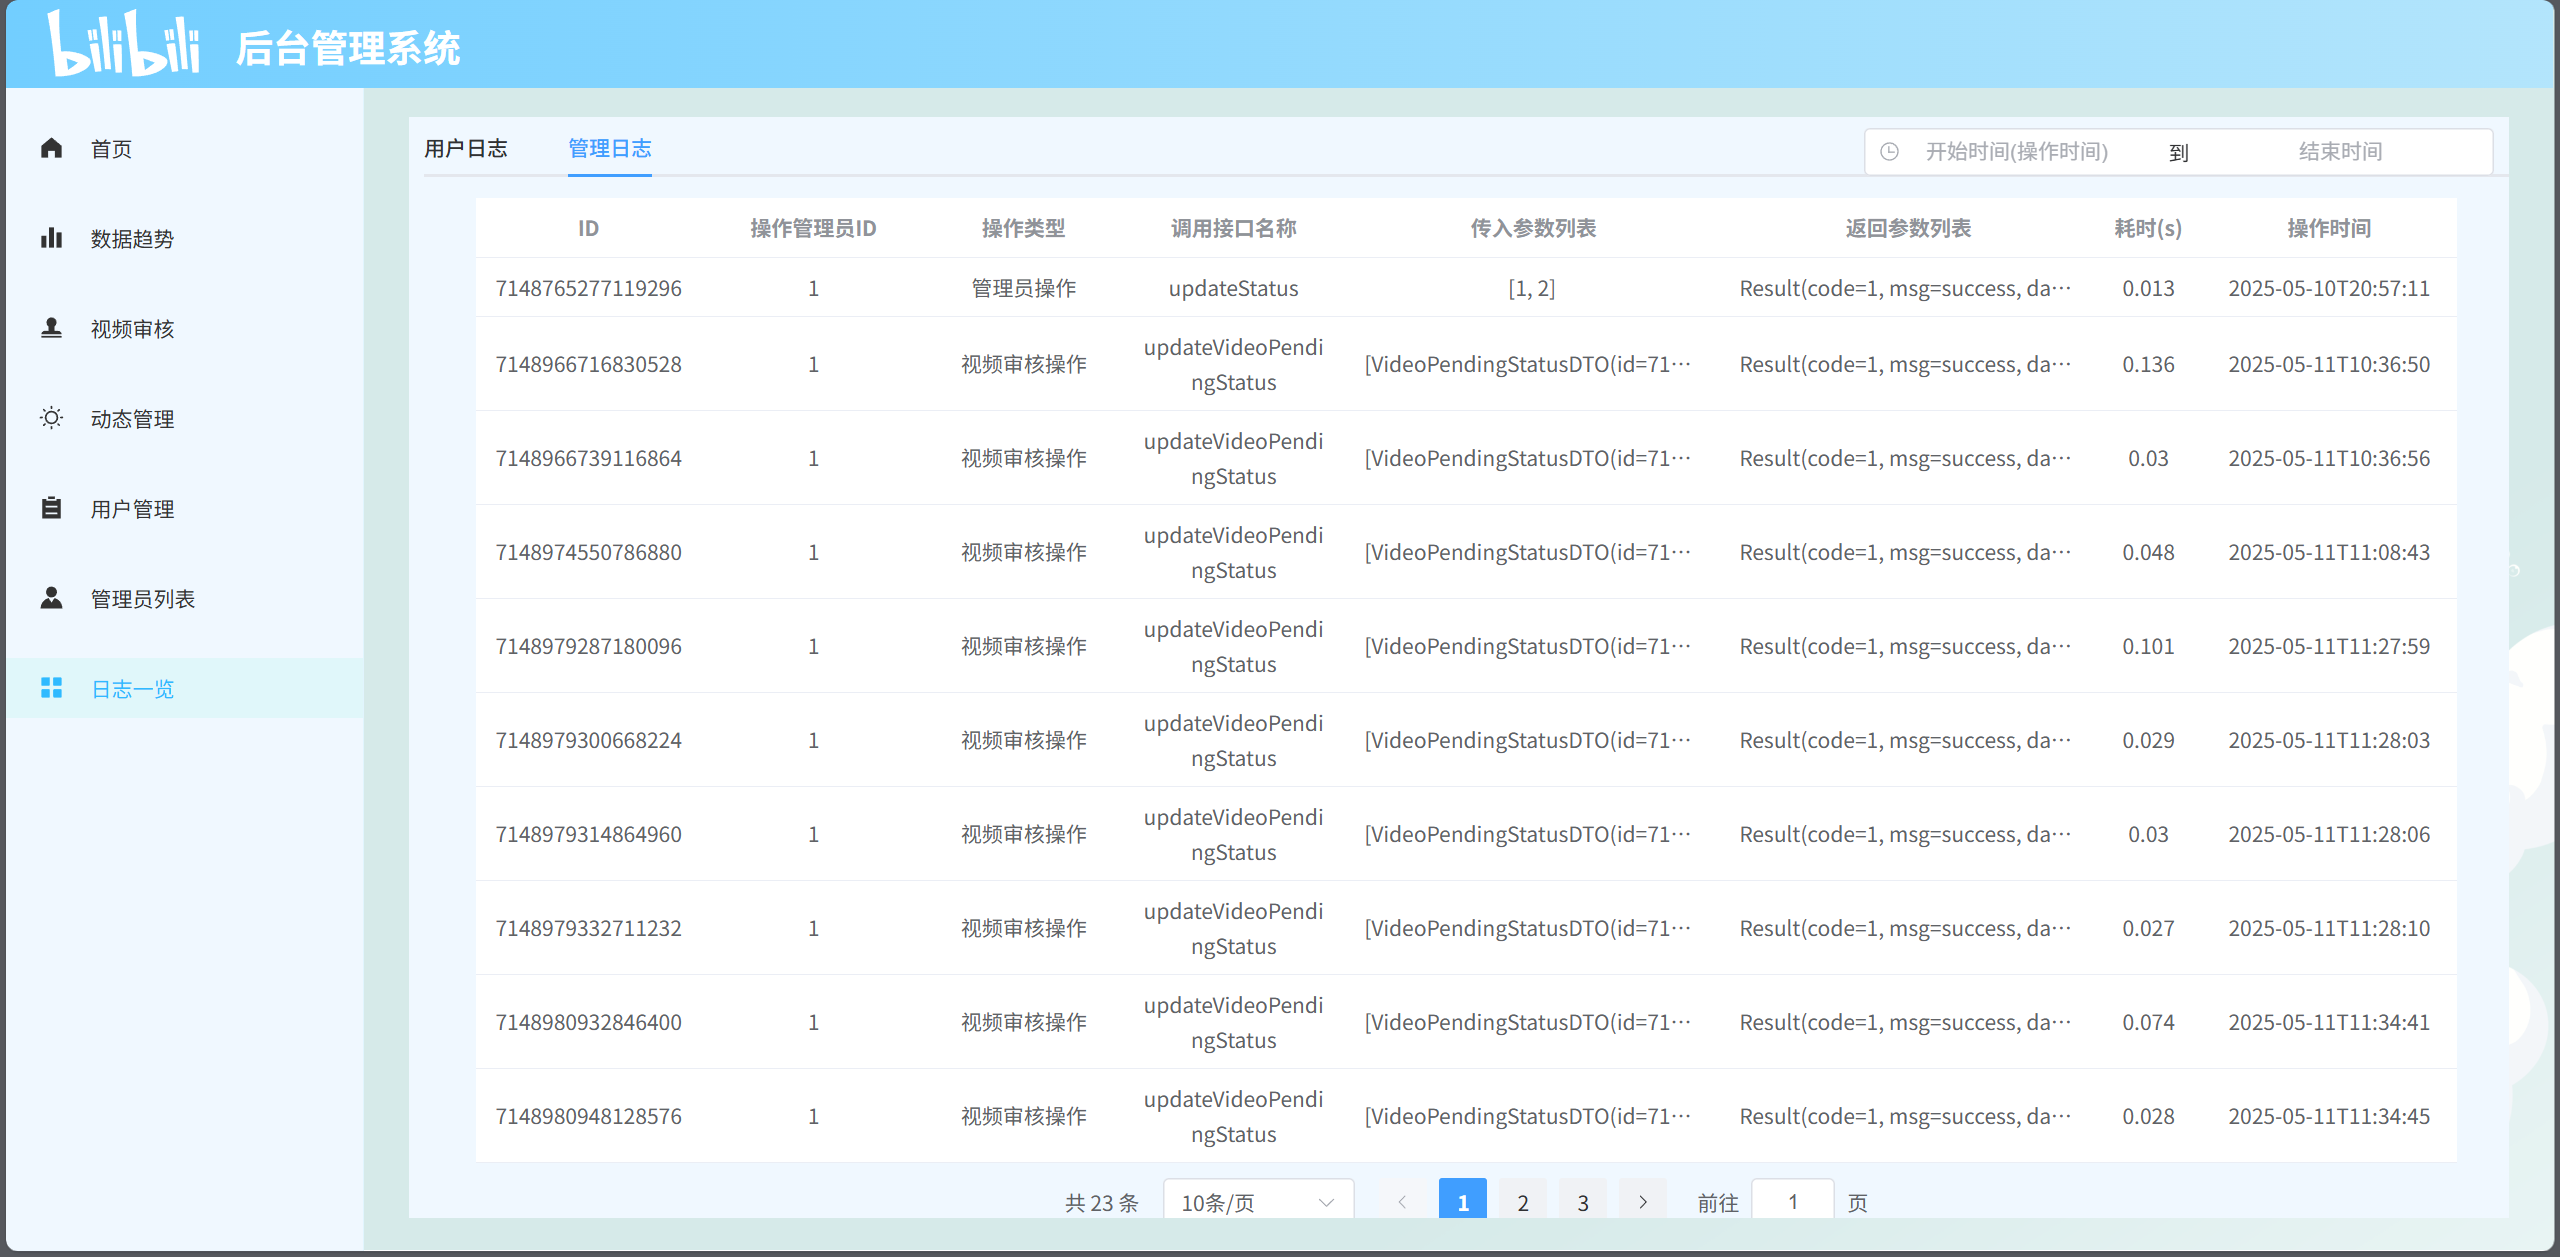Go to page 2 of logs
The height and width of the screenshot is (1257, 2560).
click(1522, 1202)
